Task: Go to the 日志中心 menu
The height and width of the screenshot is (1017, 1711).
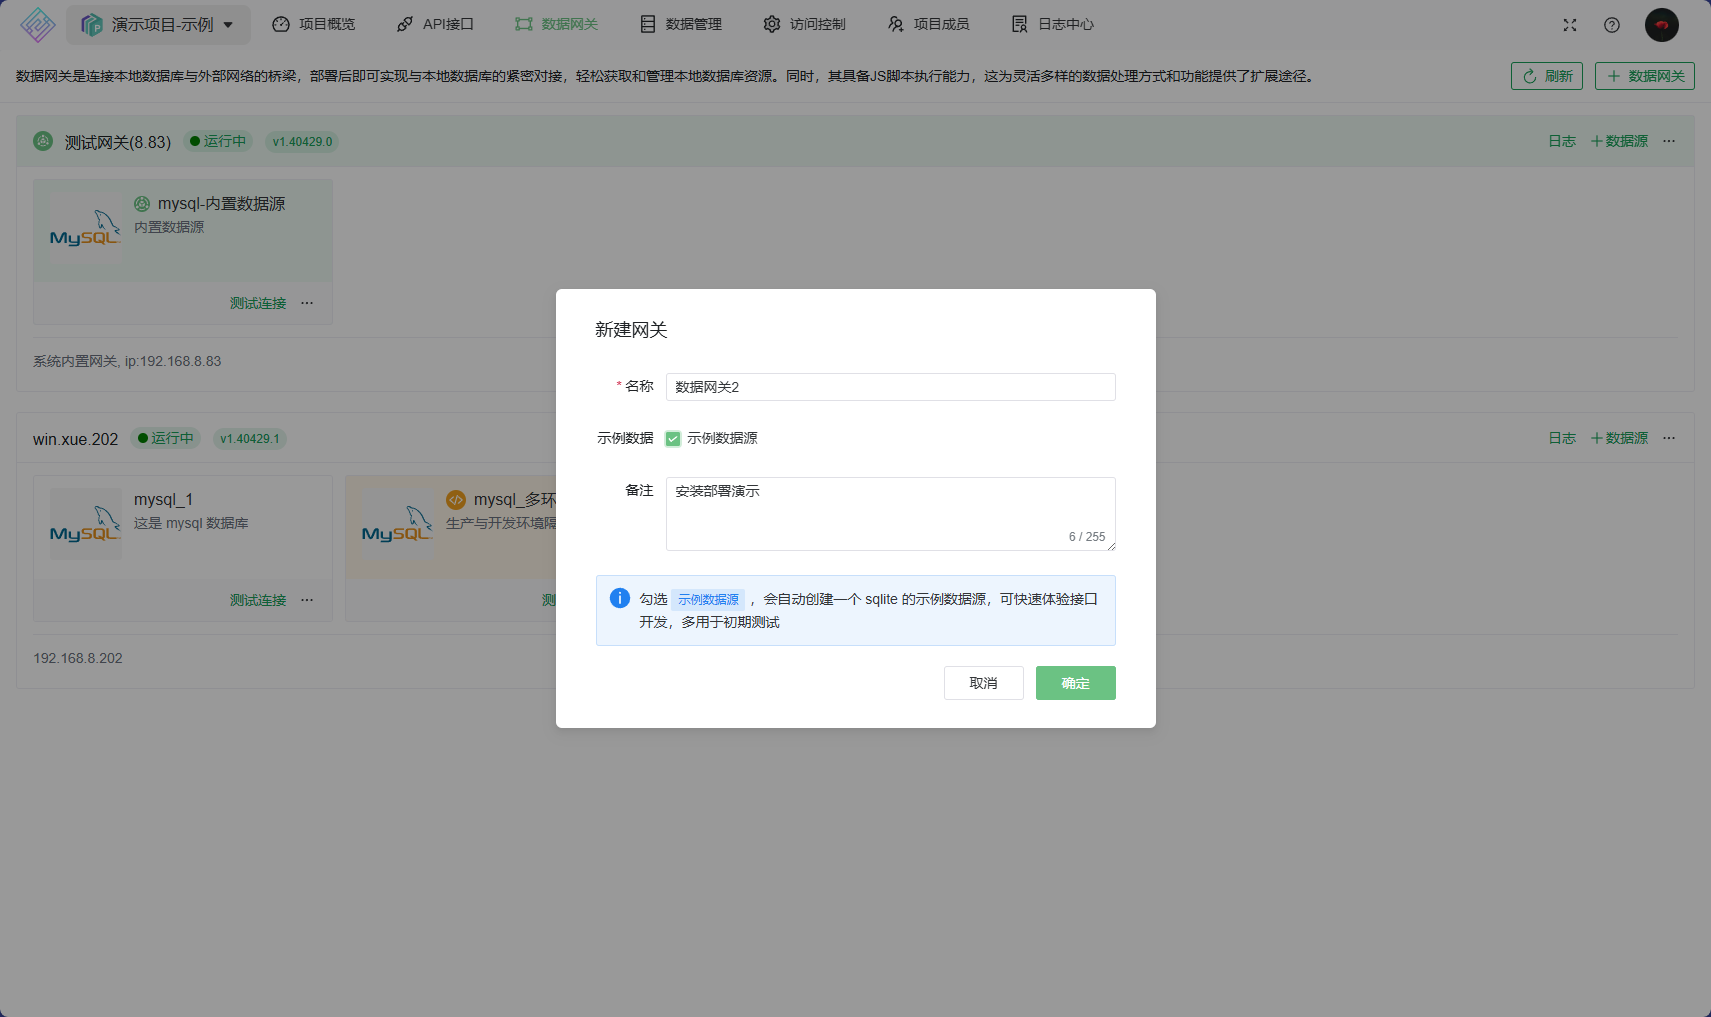Action: (1053, 24)
